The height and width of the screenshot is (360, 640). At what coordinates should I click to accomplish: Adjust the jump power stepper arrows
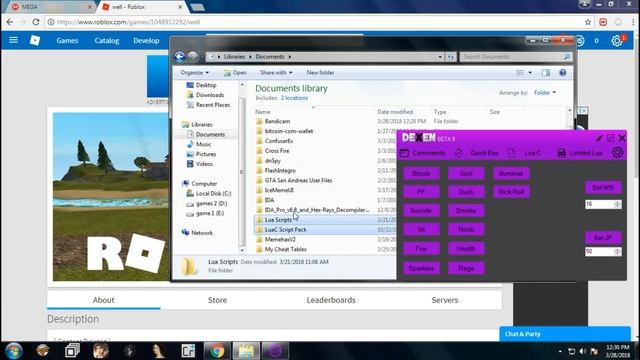click(618, 252)
